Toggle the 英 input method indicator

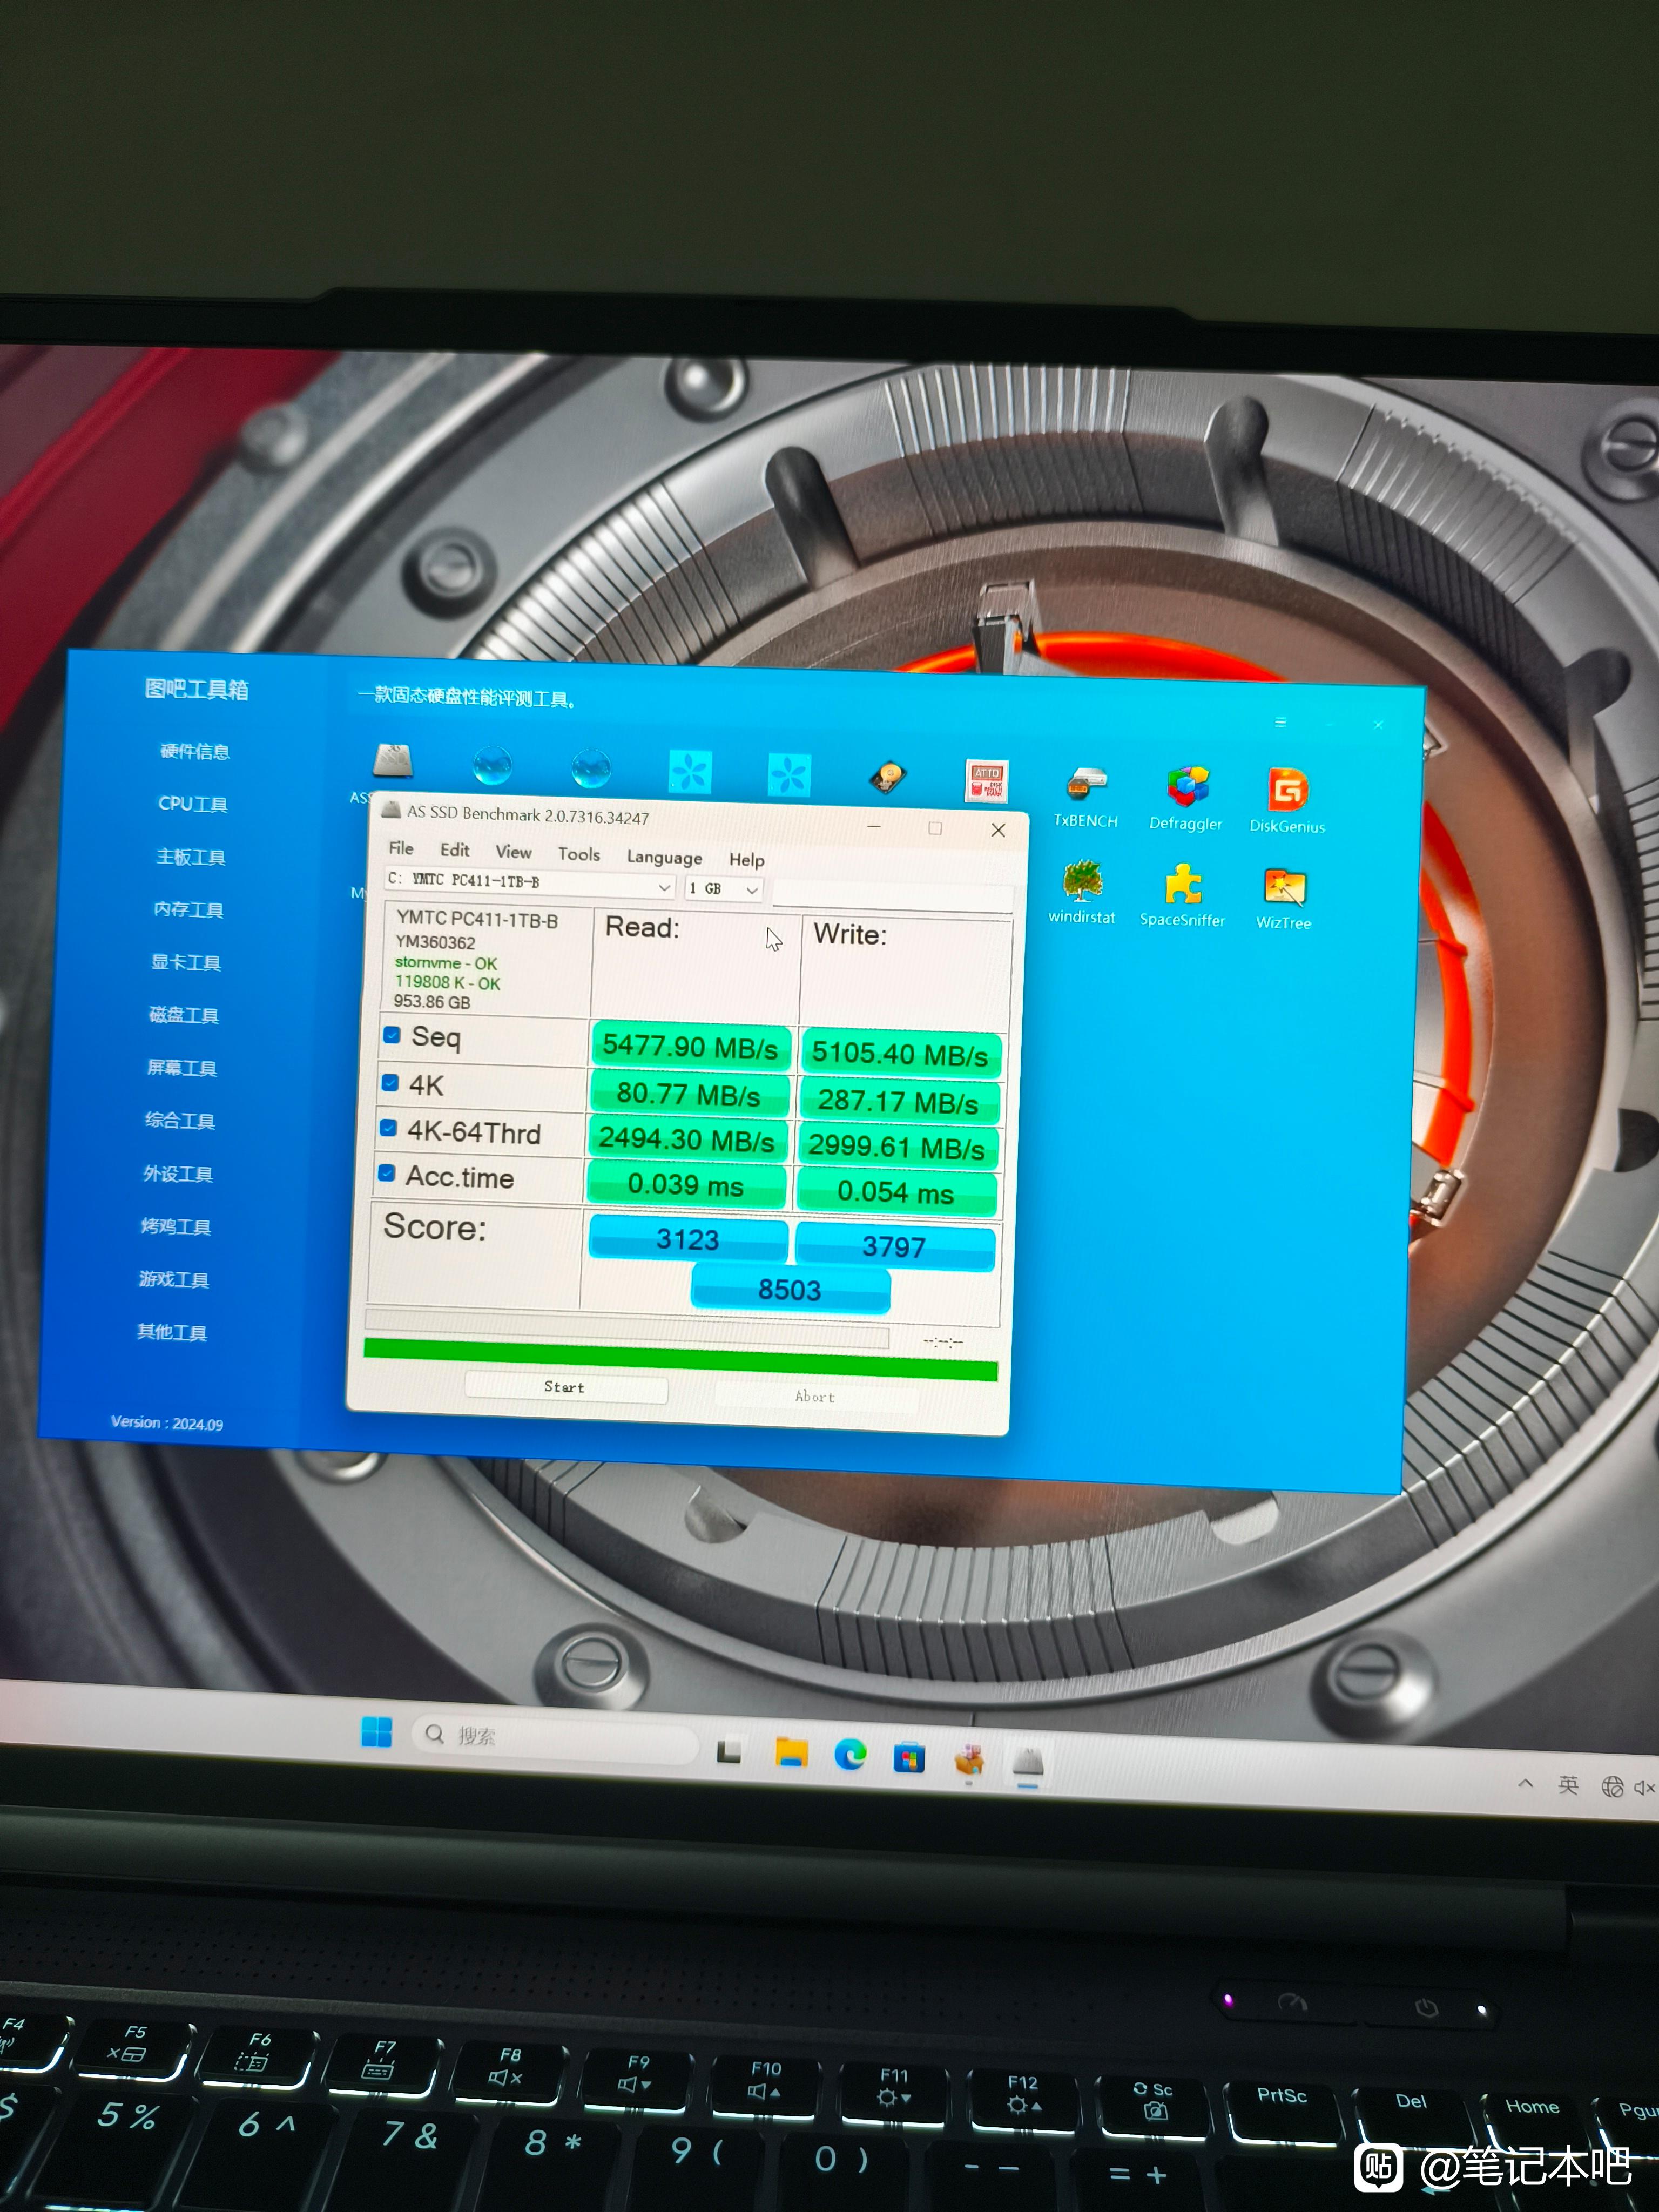[x=1568, y=1784]
